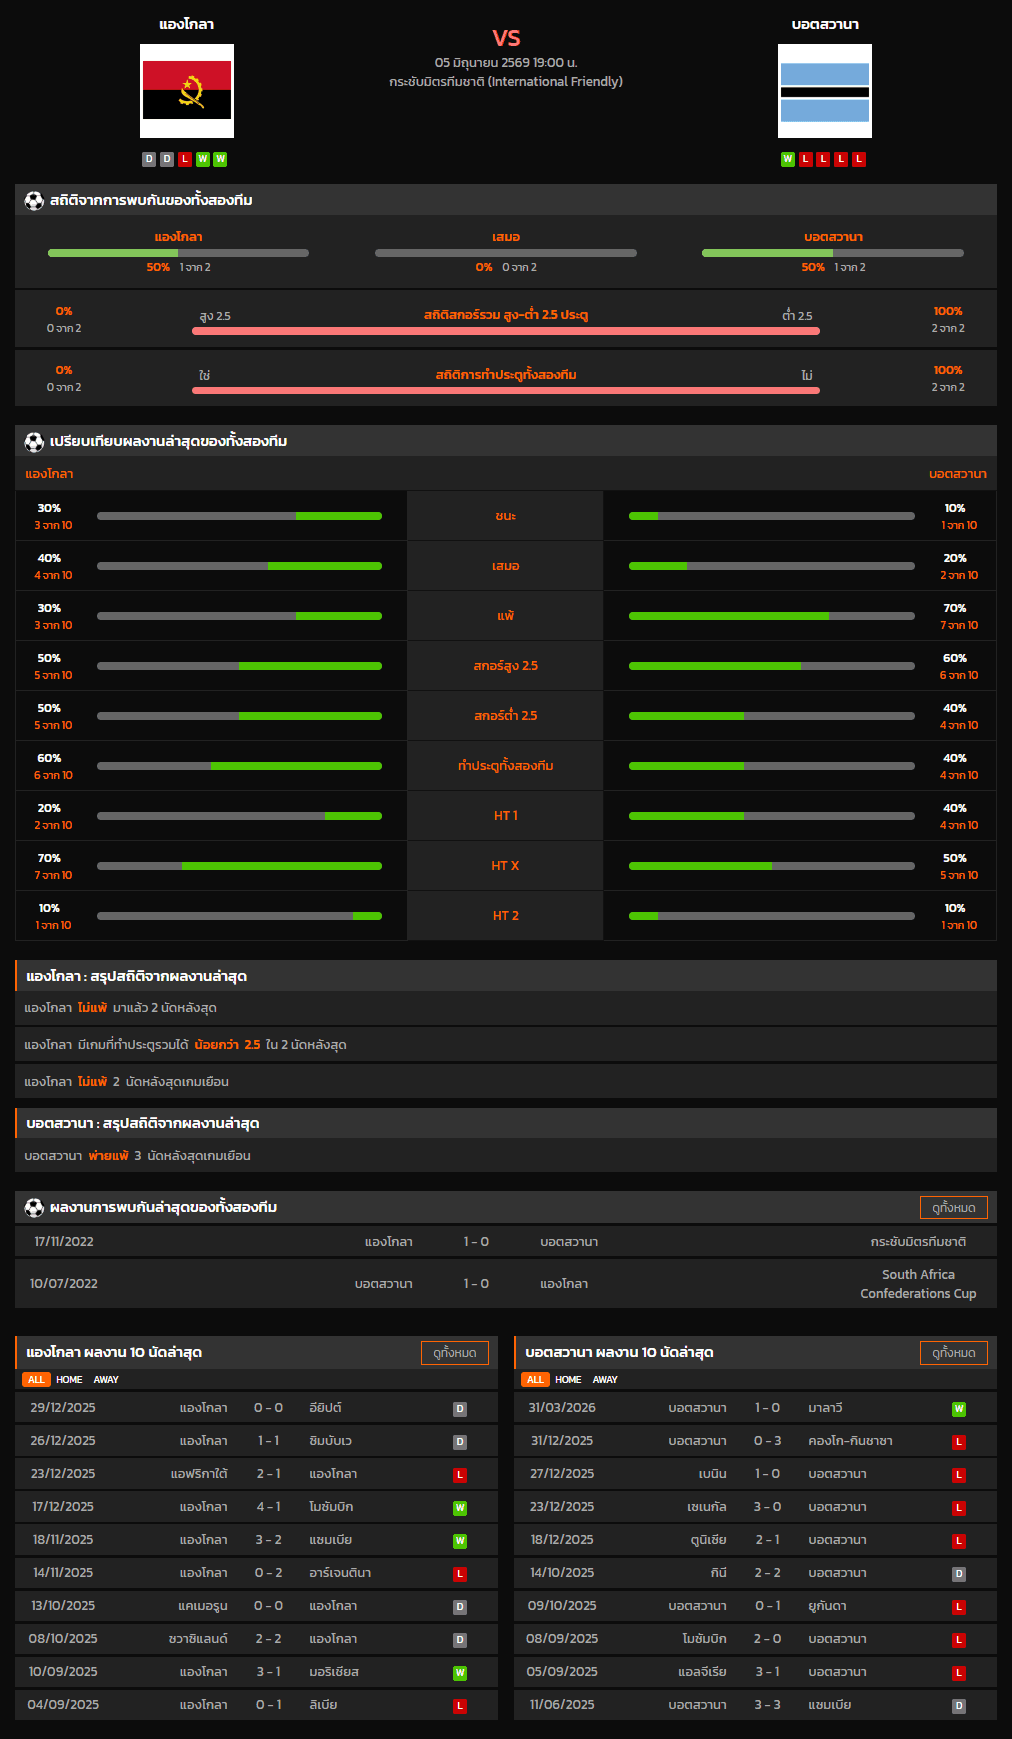1012x1739 pixels.
Task: Select AWAY tab in Angola last 10 matches
Action: click(x=106, y=1380)
